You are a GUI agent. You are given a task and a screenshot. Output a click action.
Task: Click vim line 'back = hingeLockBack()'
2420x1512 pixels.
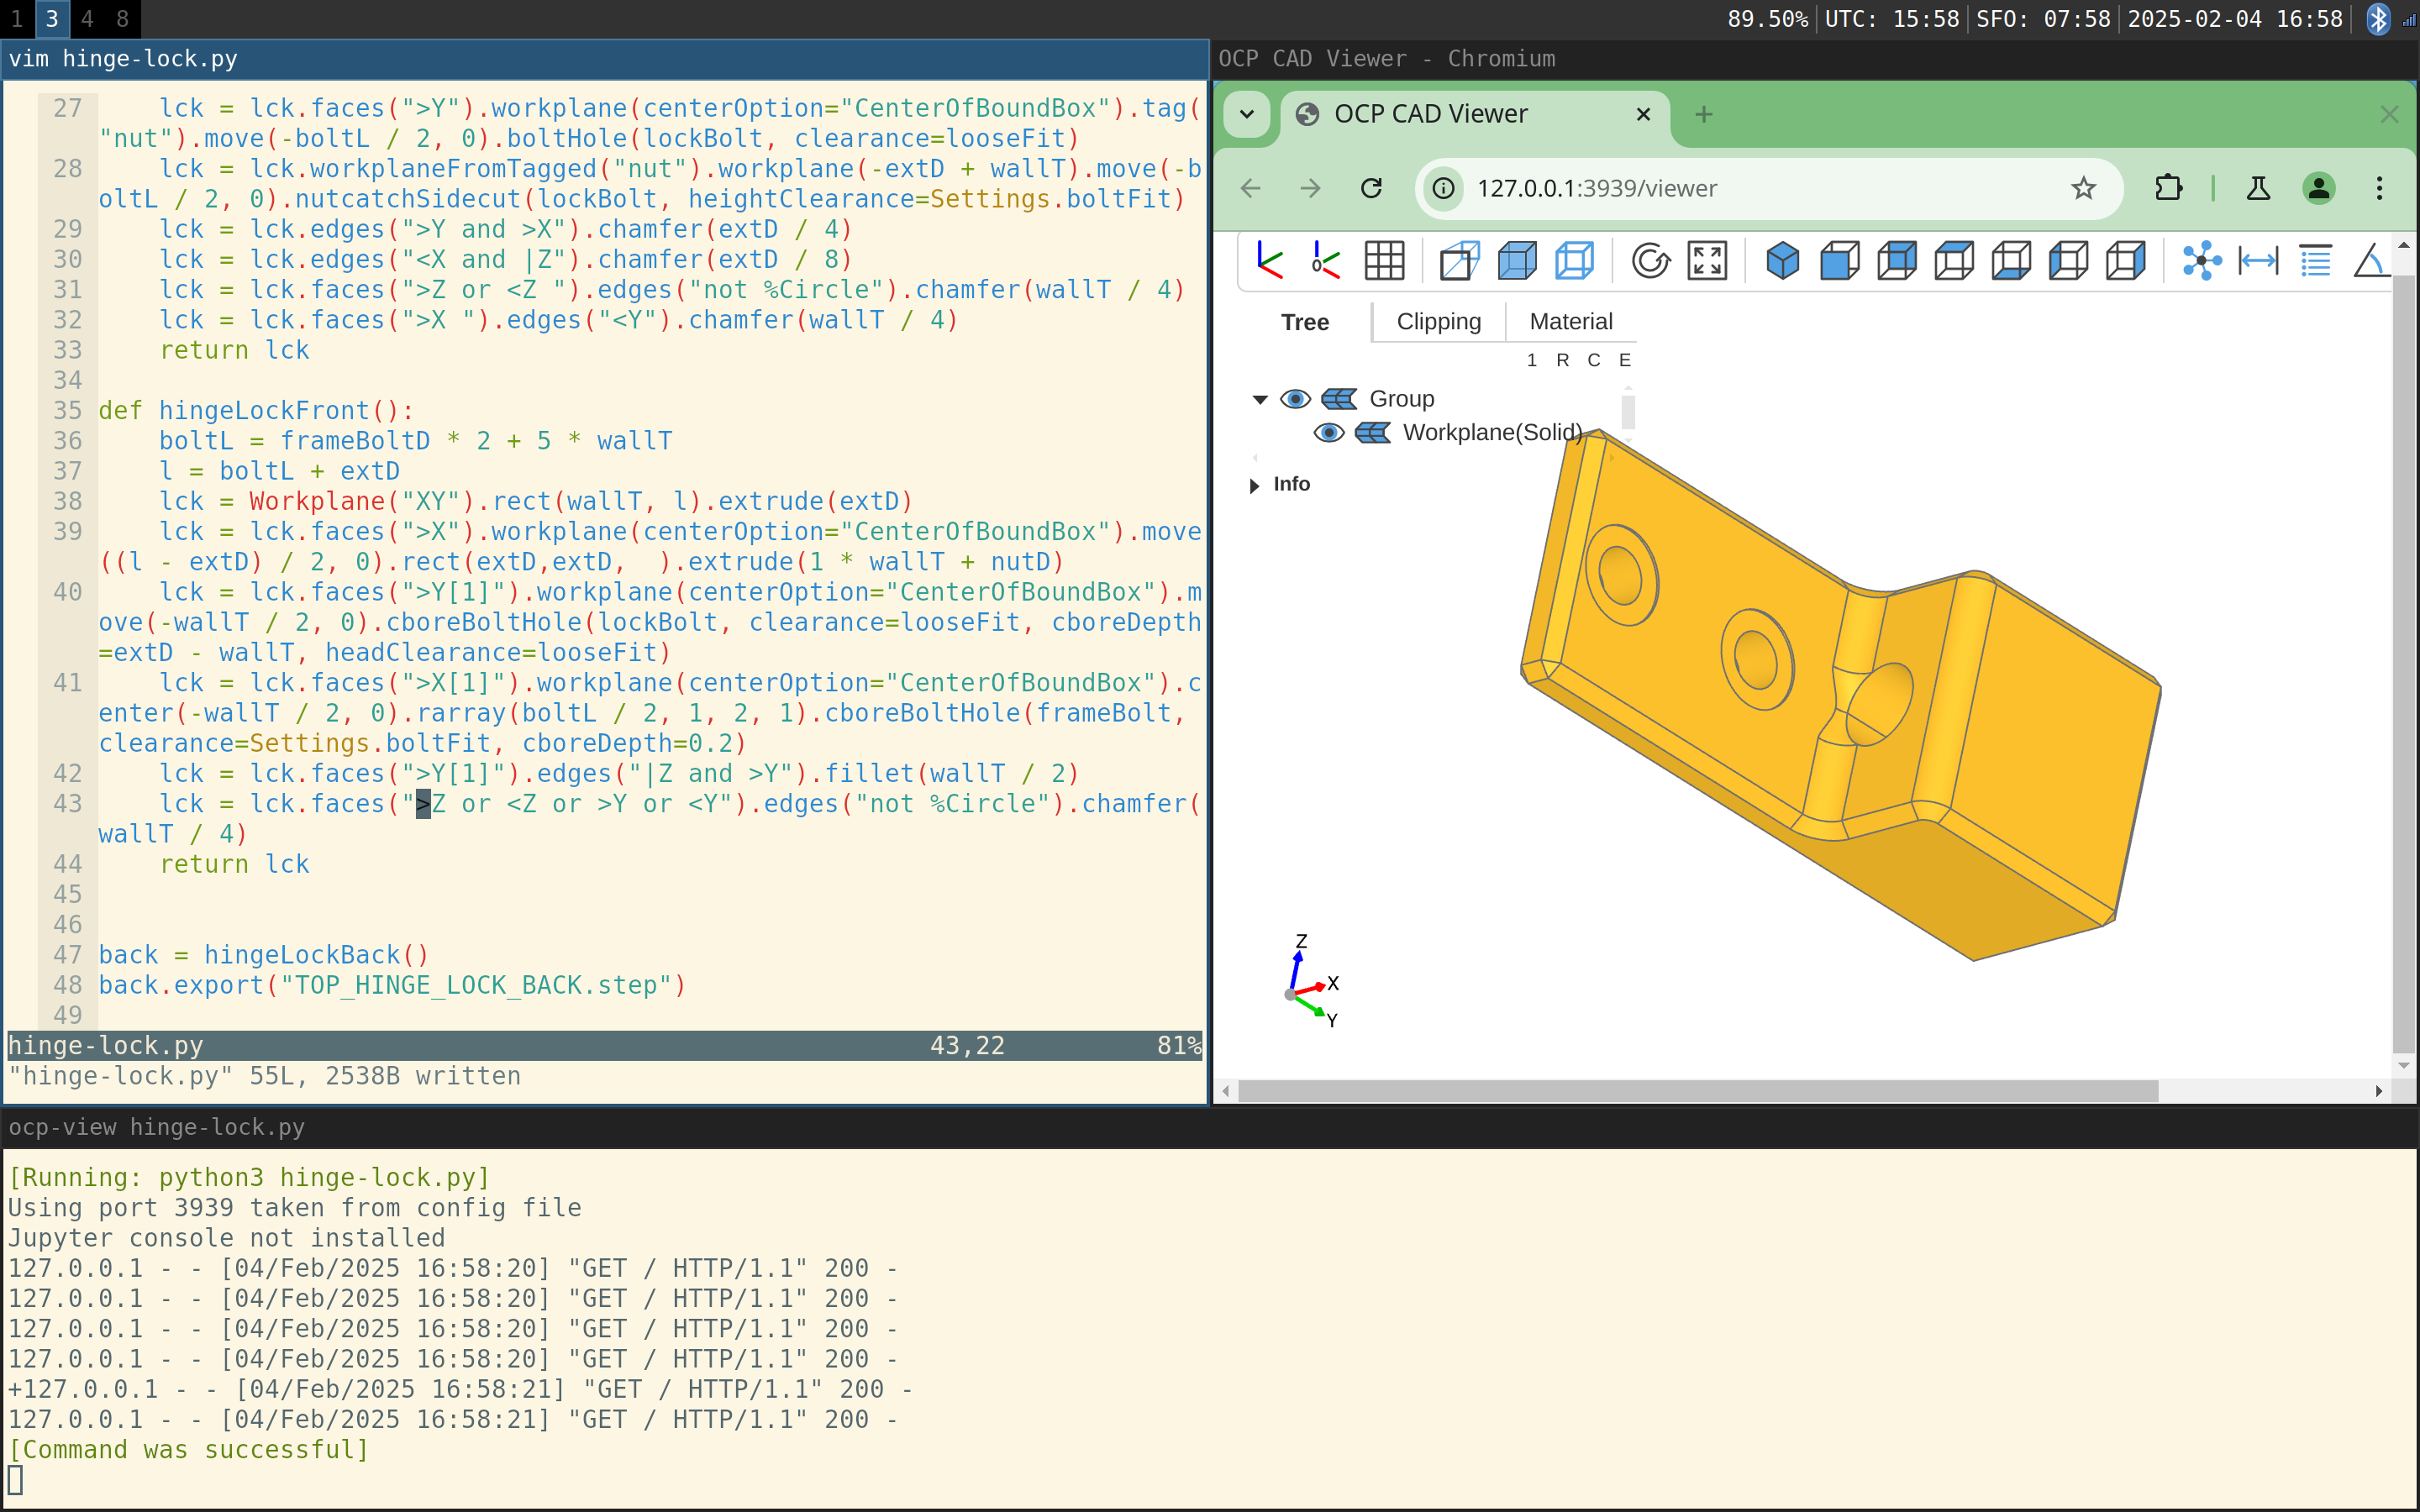point(263,955)
